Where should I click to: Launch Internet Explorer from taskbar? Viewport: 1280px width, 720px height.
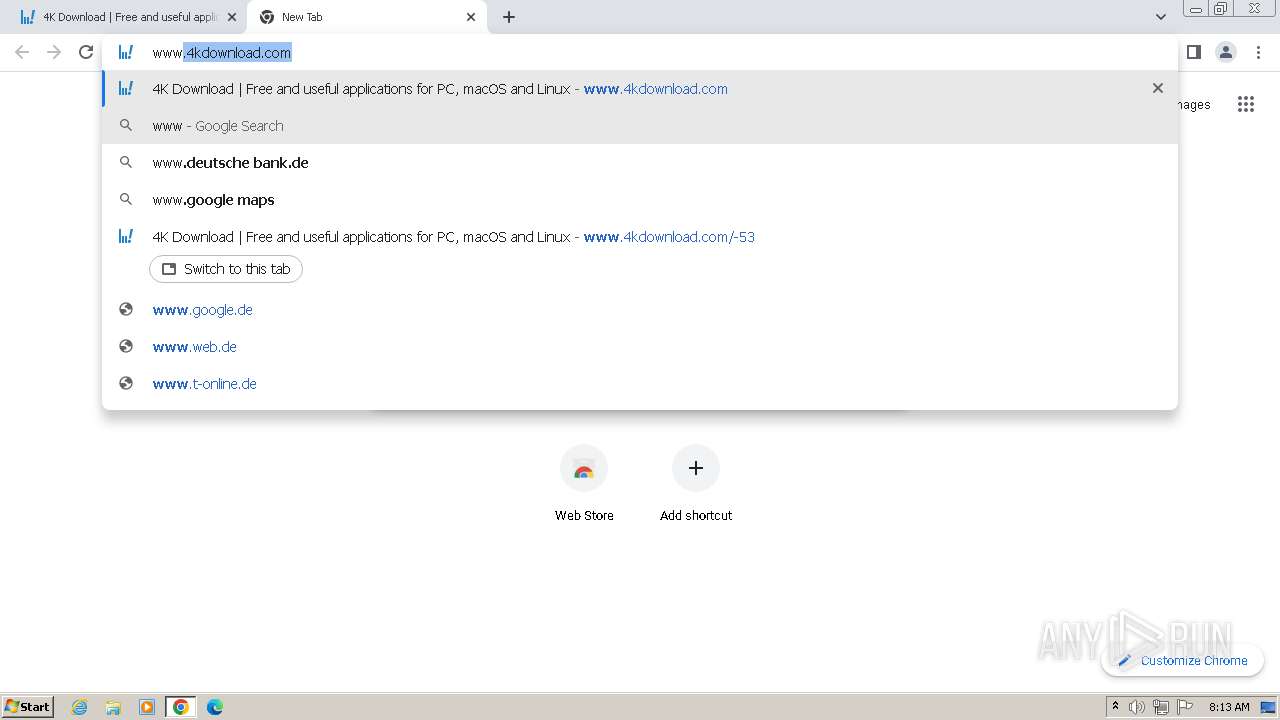coord(80,707)
